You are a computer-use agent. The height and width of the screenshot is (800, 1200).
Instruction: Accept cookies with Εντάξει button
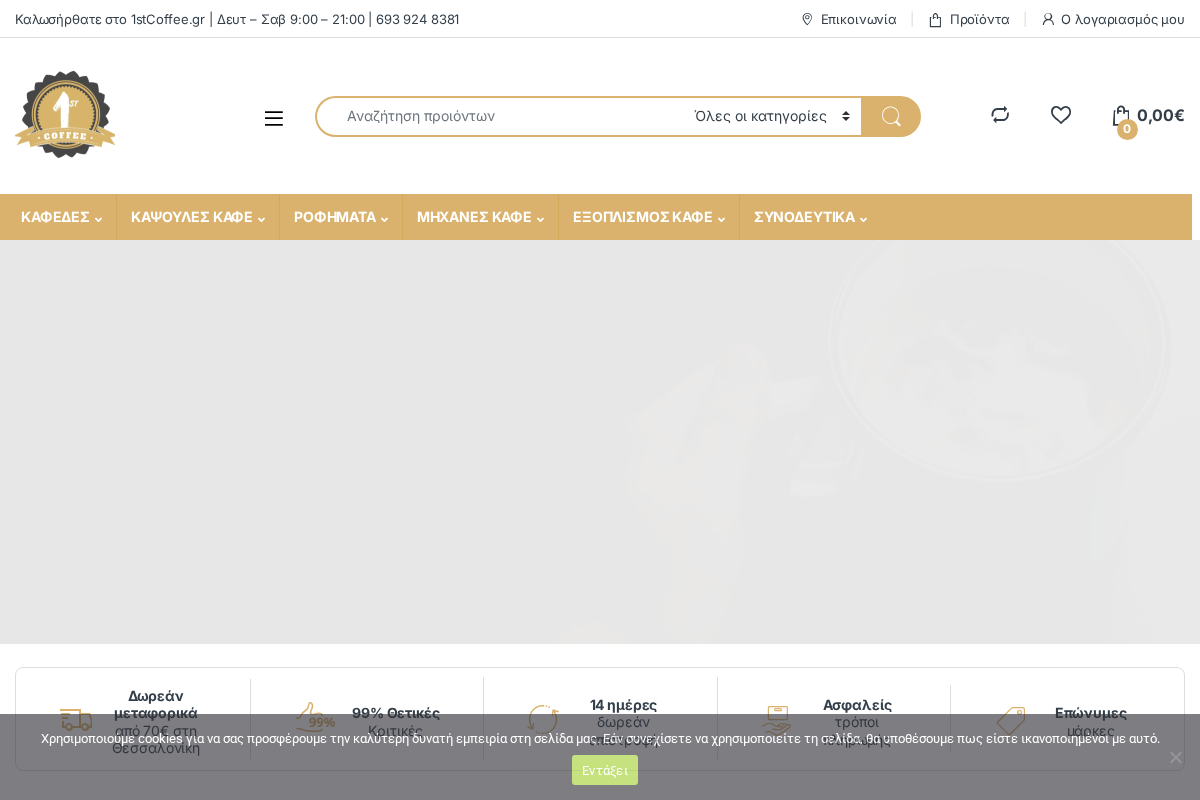(605, 770)
